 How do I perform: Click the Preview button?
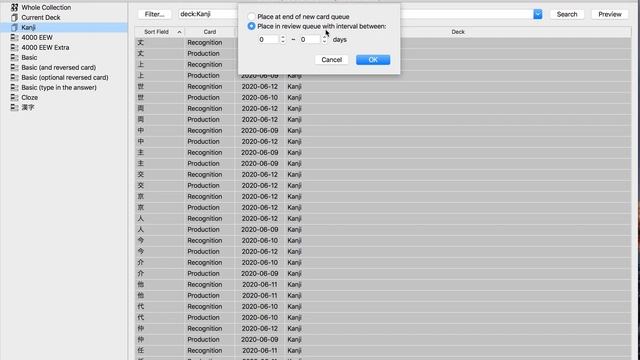pyautogui.click(x=610, y=14)
